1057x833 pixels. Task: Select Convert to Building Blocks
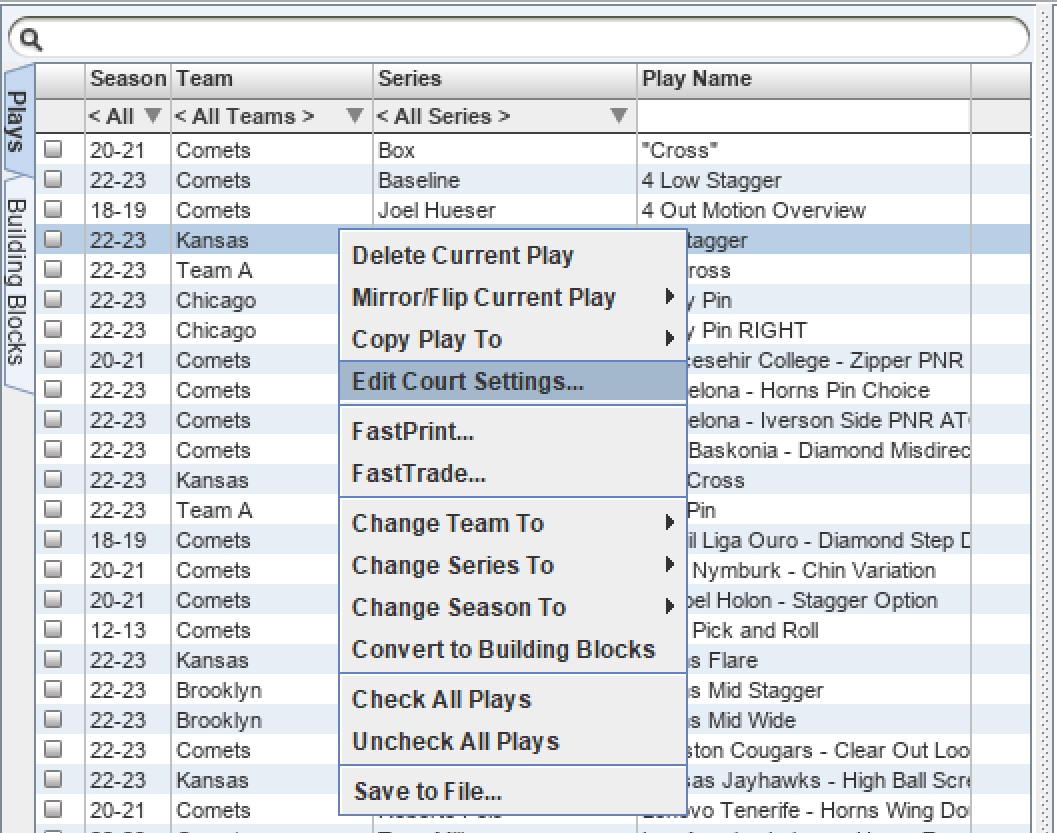(510, 649)
